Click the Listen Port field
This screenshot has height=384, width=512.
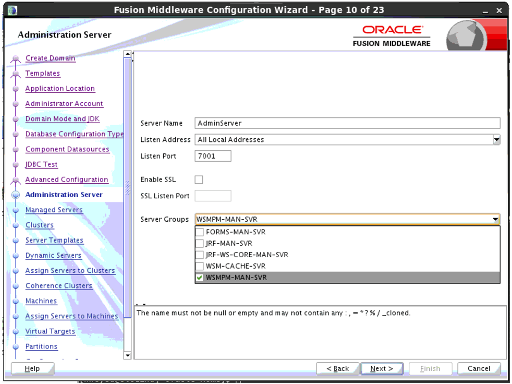click(213, 156)
